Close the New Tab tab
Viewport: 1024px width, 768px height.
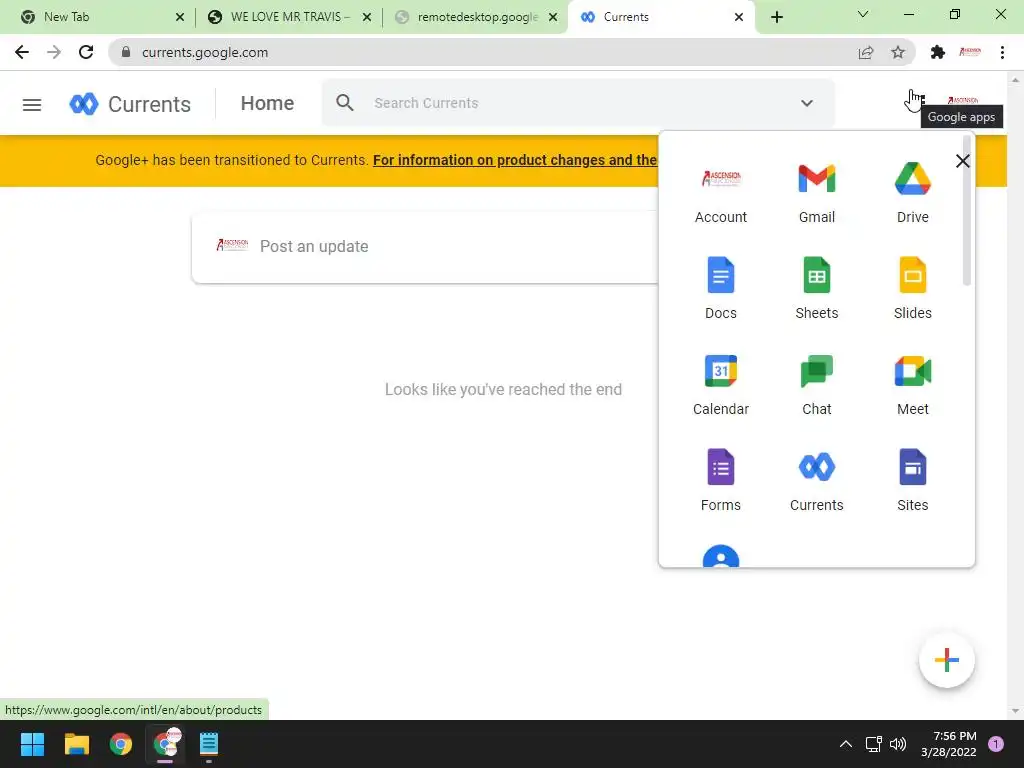pyautogui.click(x=180, y=17)
